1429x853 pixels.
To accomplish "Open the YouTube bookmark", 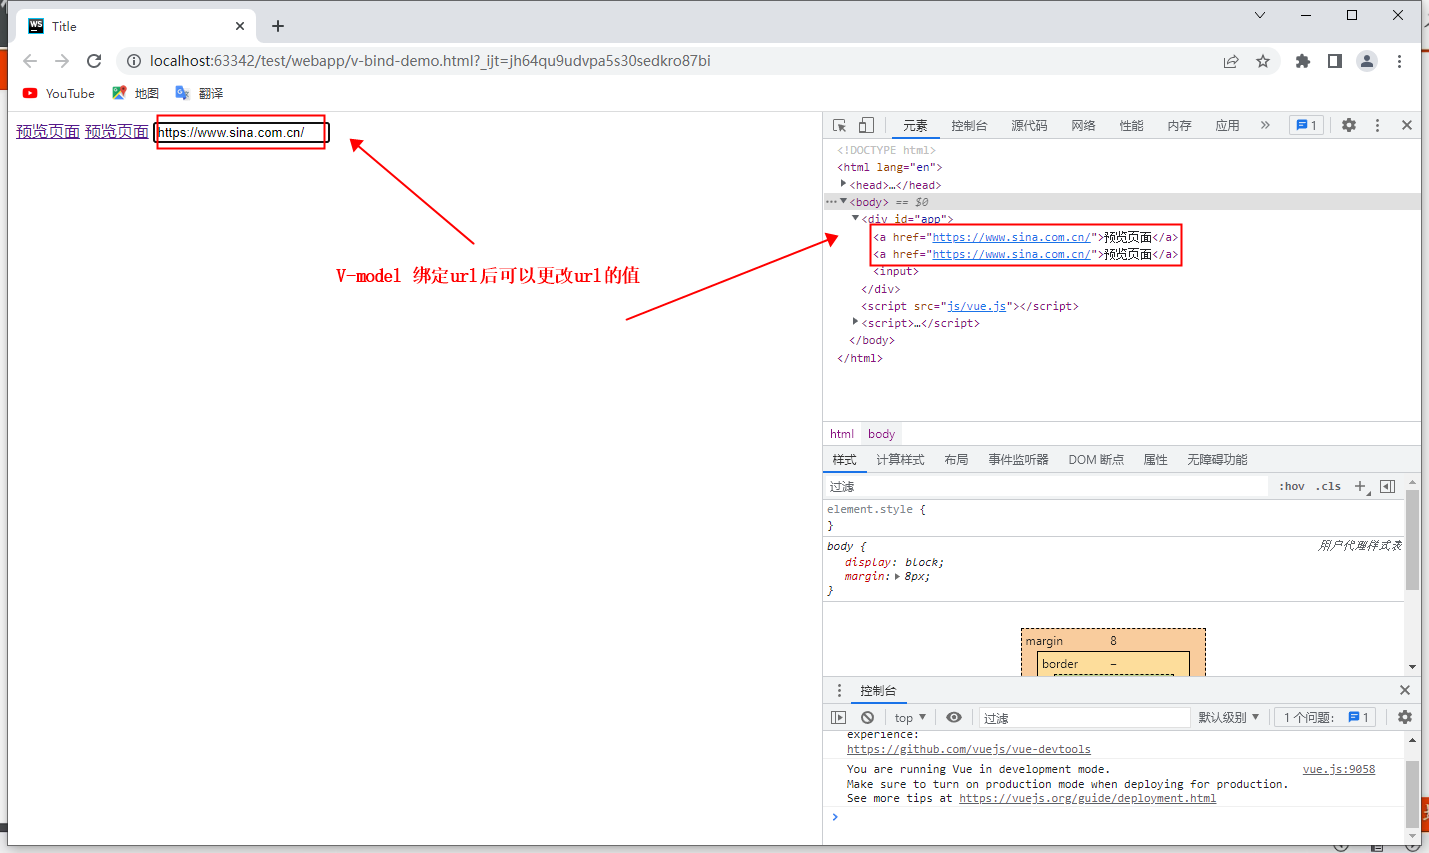I will click(x=59, y=93).
